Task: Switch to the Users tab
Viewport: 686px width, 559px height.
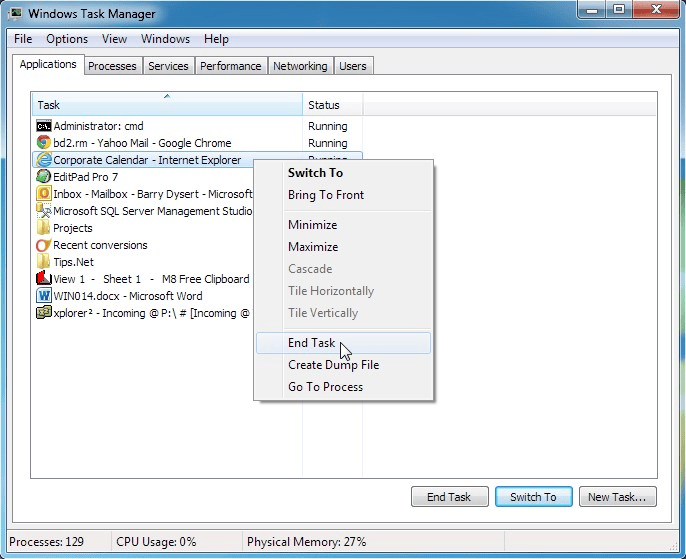Action: click(x=353, y=66)
